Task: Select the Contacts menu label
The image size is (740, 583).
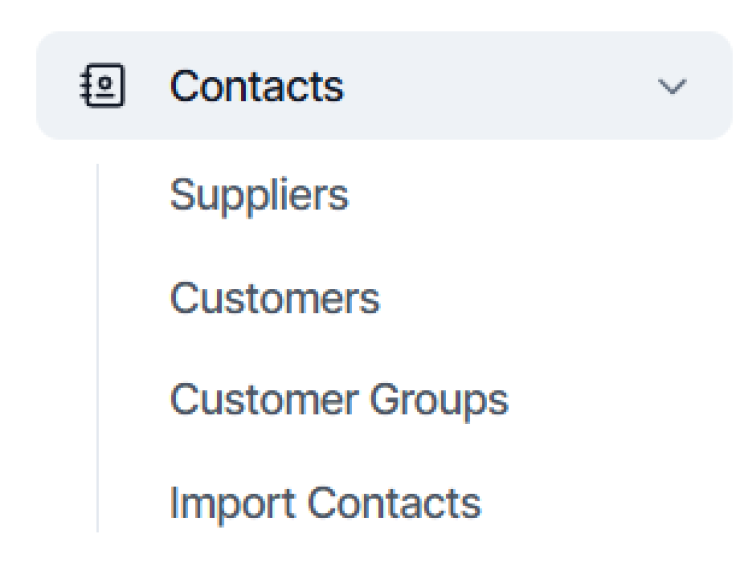Action: [x=256, y=87]
